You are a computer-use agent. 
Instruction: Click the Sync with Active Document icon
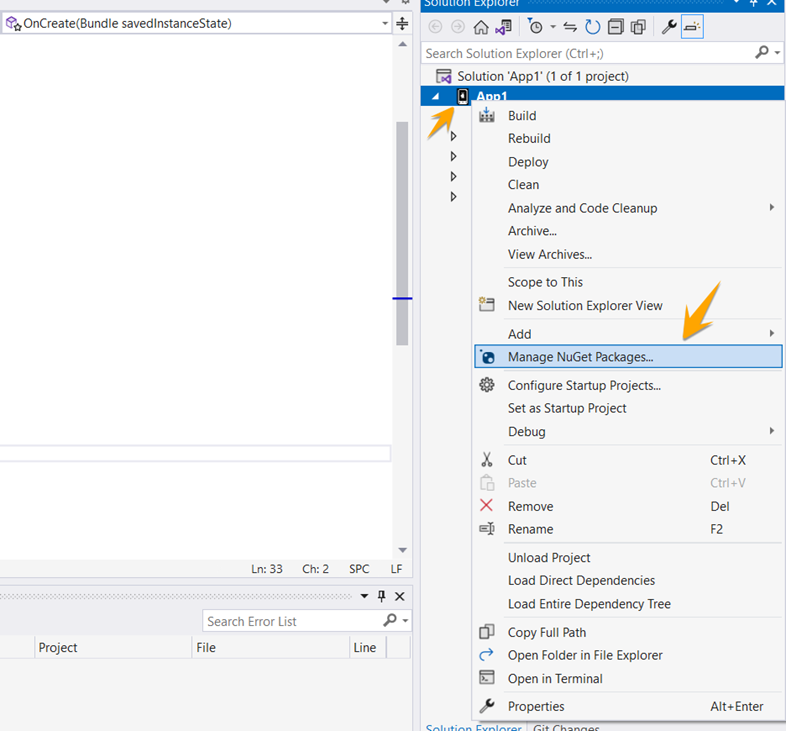[x=570, y=27]
